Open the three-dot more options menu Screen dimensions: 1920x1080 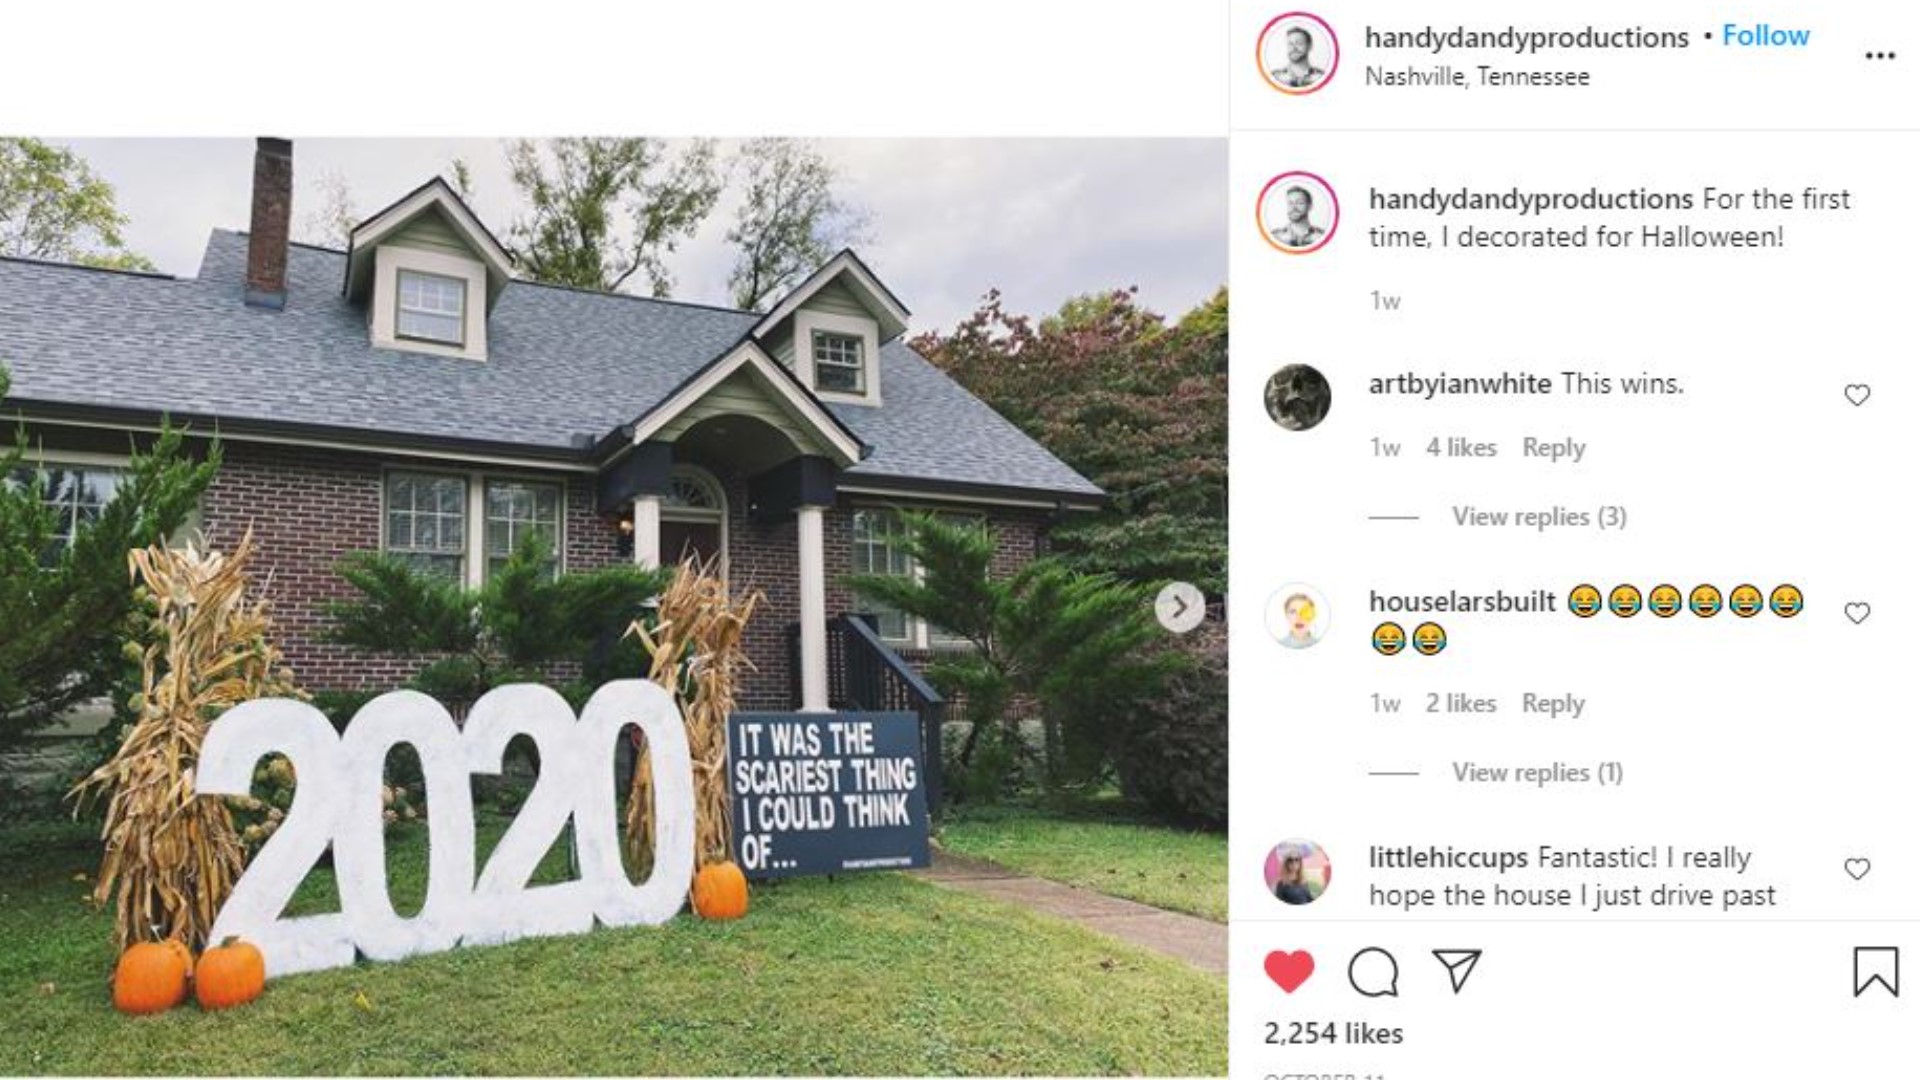pos(1880,56)
